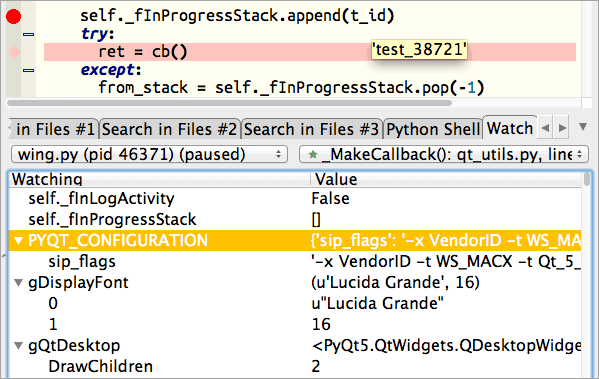This screenshot has height=379, width=599.
Task: Click the horizontal scrollbar below the editor
Action: (229, 103)
